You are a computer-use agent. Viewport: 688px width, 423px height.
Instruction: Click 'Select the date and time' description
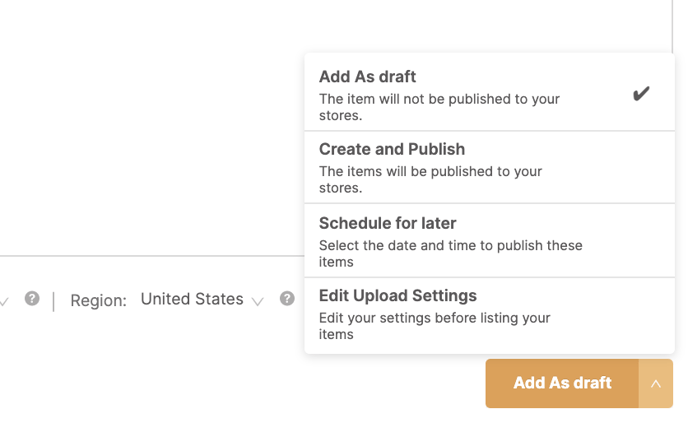coord(451,254)
